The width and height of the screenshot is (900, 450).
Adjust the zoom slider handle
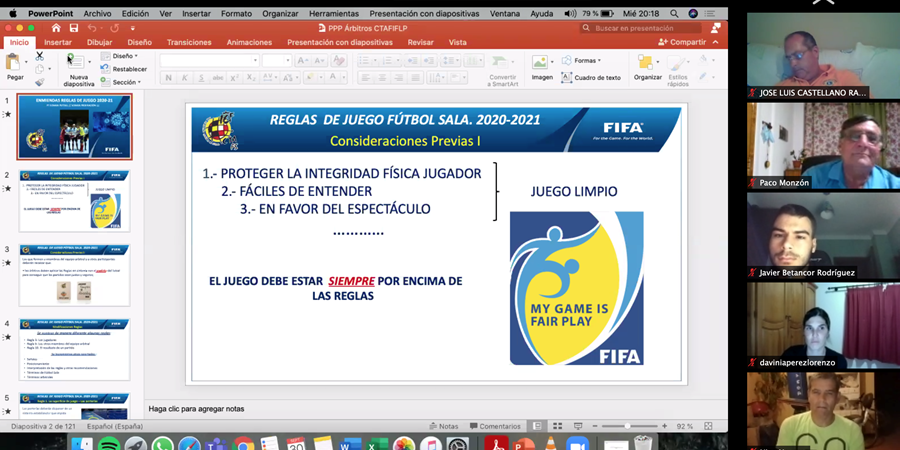pyautogui.click(x=627, y=426)
